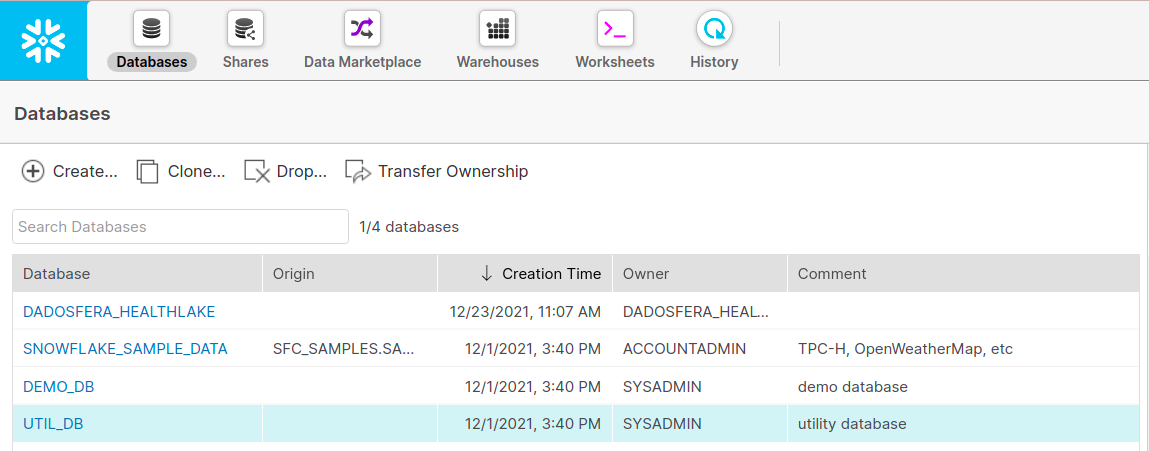This screenshot has width=1149, height=451.
Task: Click the SFC_SAMPLES.SA... origin cell
Action: pyautogui.click(x=344, y=349)
